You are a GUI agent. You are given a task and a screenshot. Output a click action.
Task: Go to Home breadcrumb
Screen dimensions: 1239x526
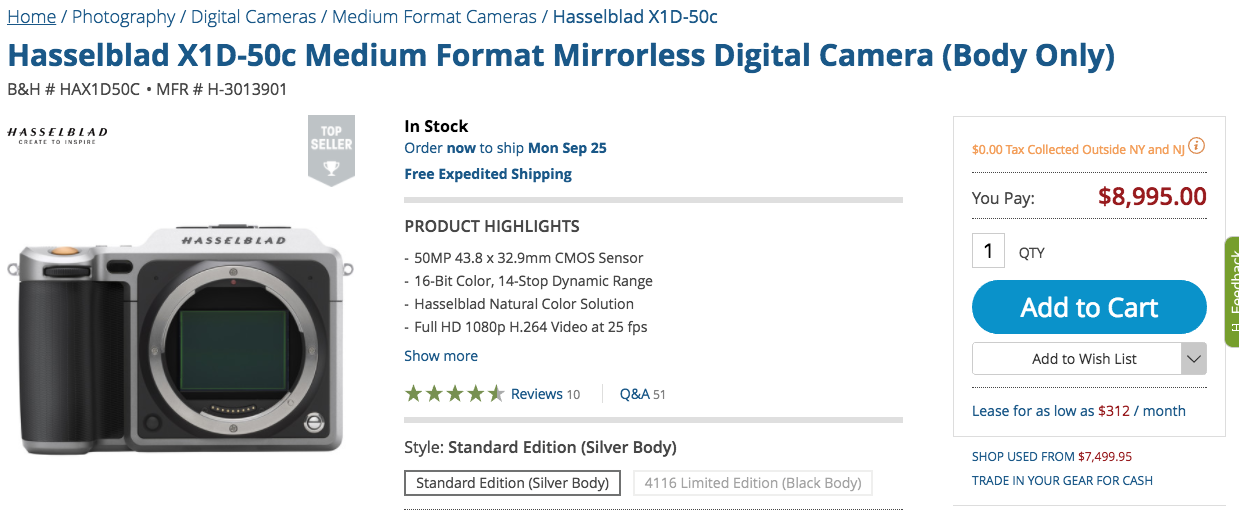point(31,16)
